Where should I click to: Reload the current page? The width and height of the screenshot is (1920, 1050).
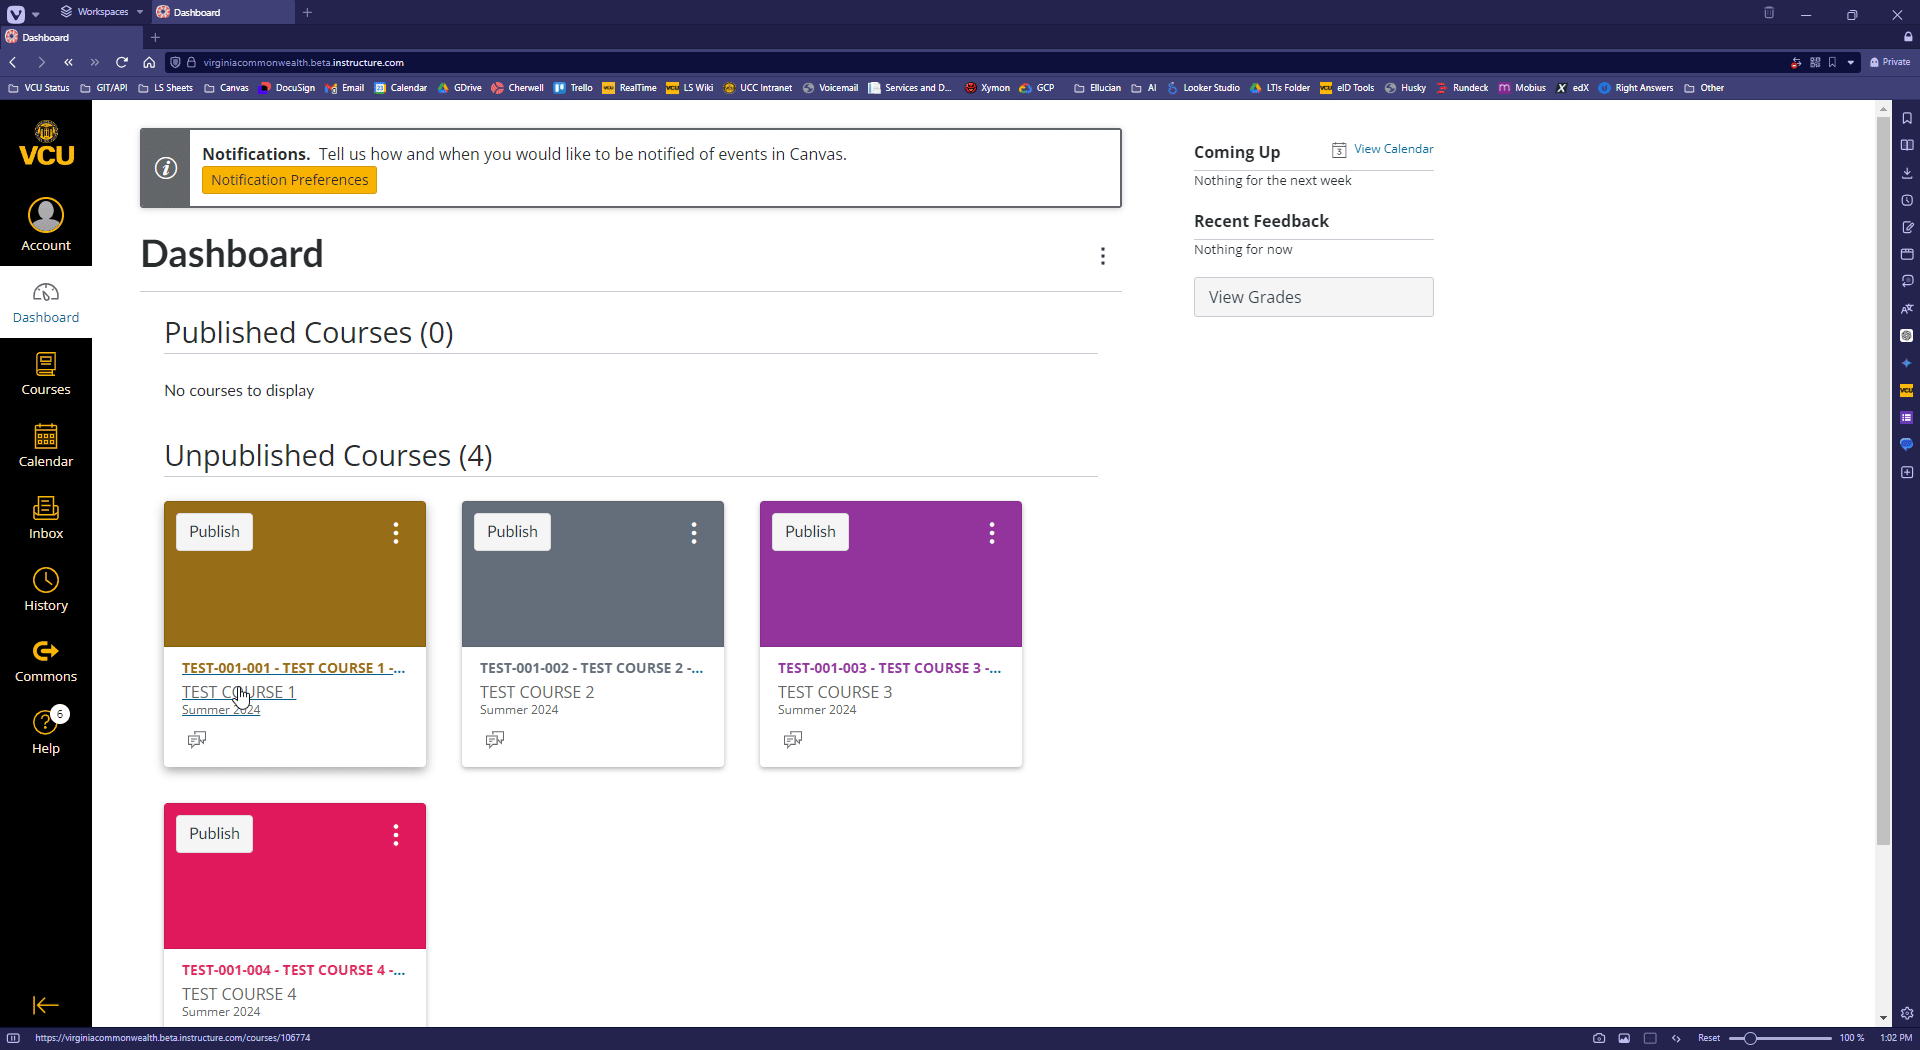click(121, 62)
